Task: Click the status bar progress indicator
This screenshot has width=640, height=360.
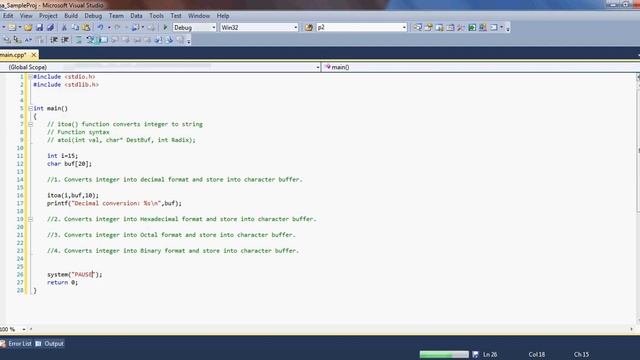Action: click(444, 354)
